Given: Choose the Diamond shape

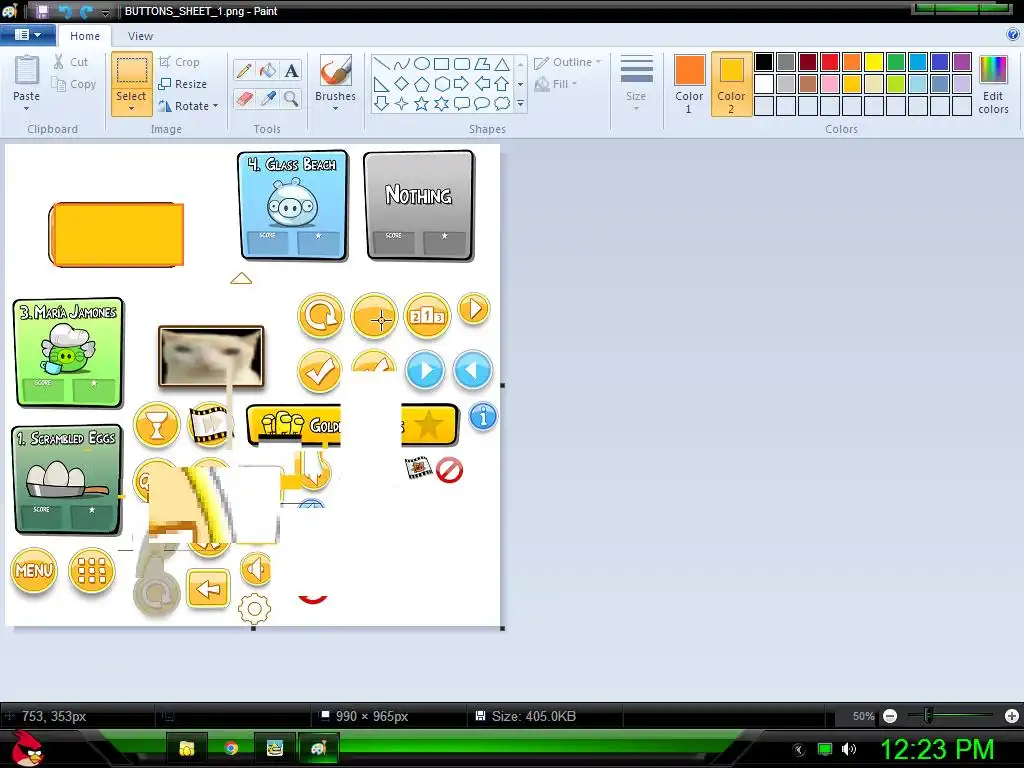Looking at the screenshot, I should (x=402, y=84).
